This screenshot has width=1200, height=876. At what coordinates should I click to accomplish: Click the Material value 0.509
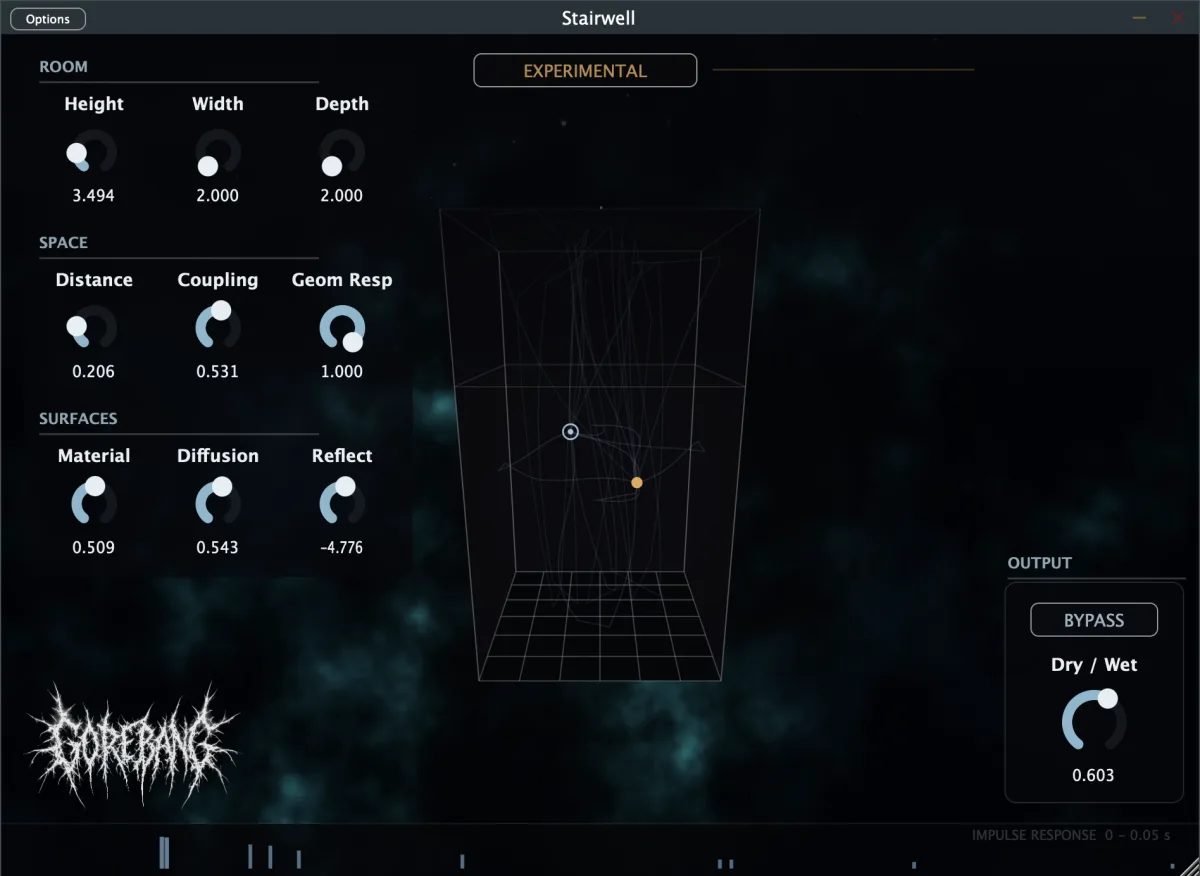(x=94, y=548)
